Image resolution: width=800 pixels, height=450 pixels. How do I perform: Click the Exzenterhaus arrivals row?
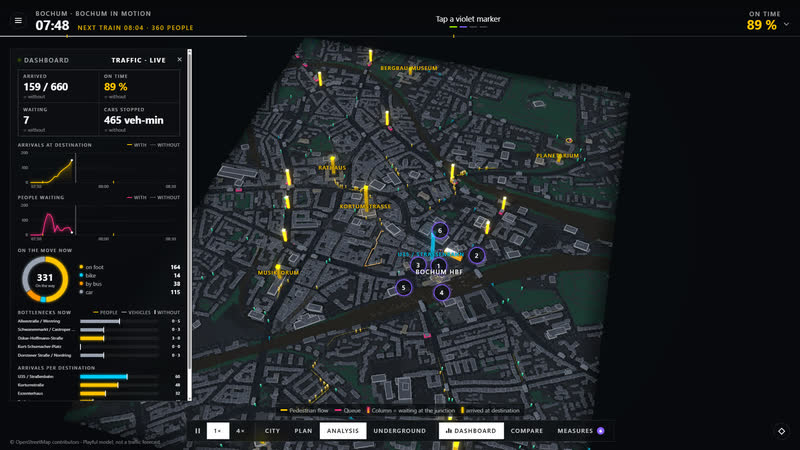click(98, 394)
